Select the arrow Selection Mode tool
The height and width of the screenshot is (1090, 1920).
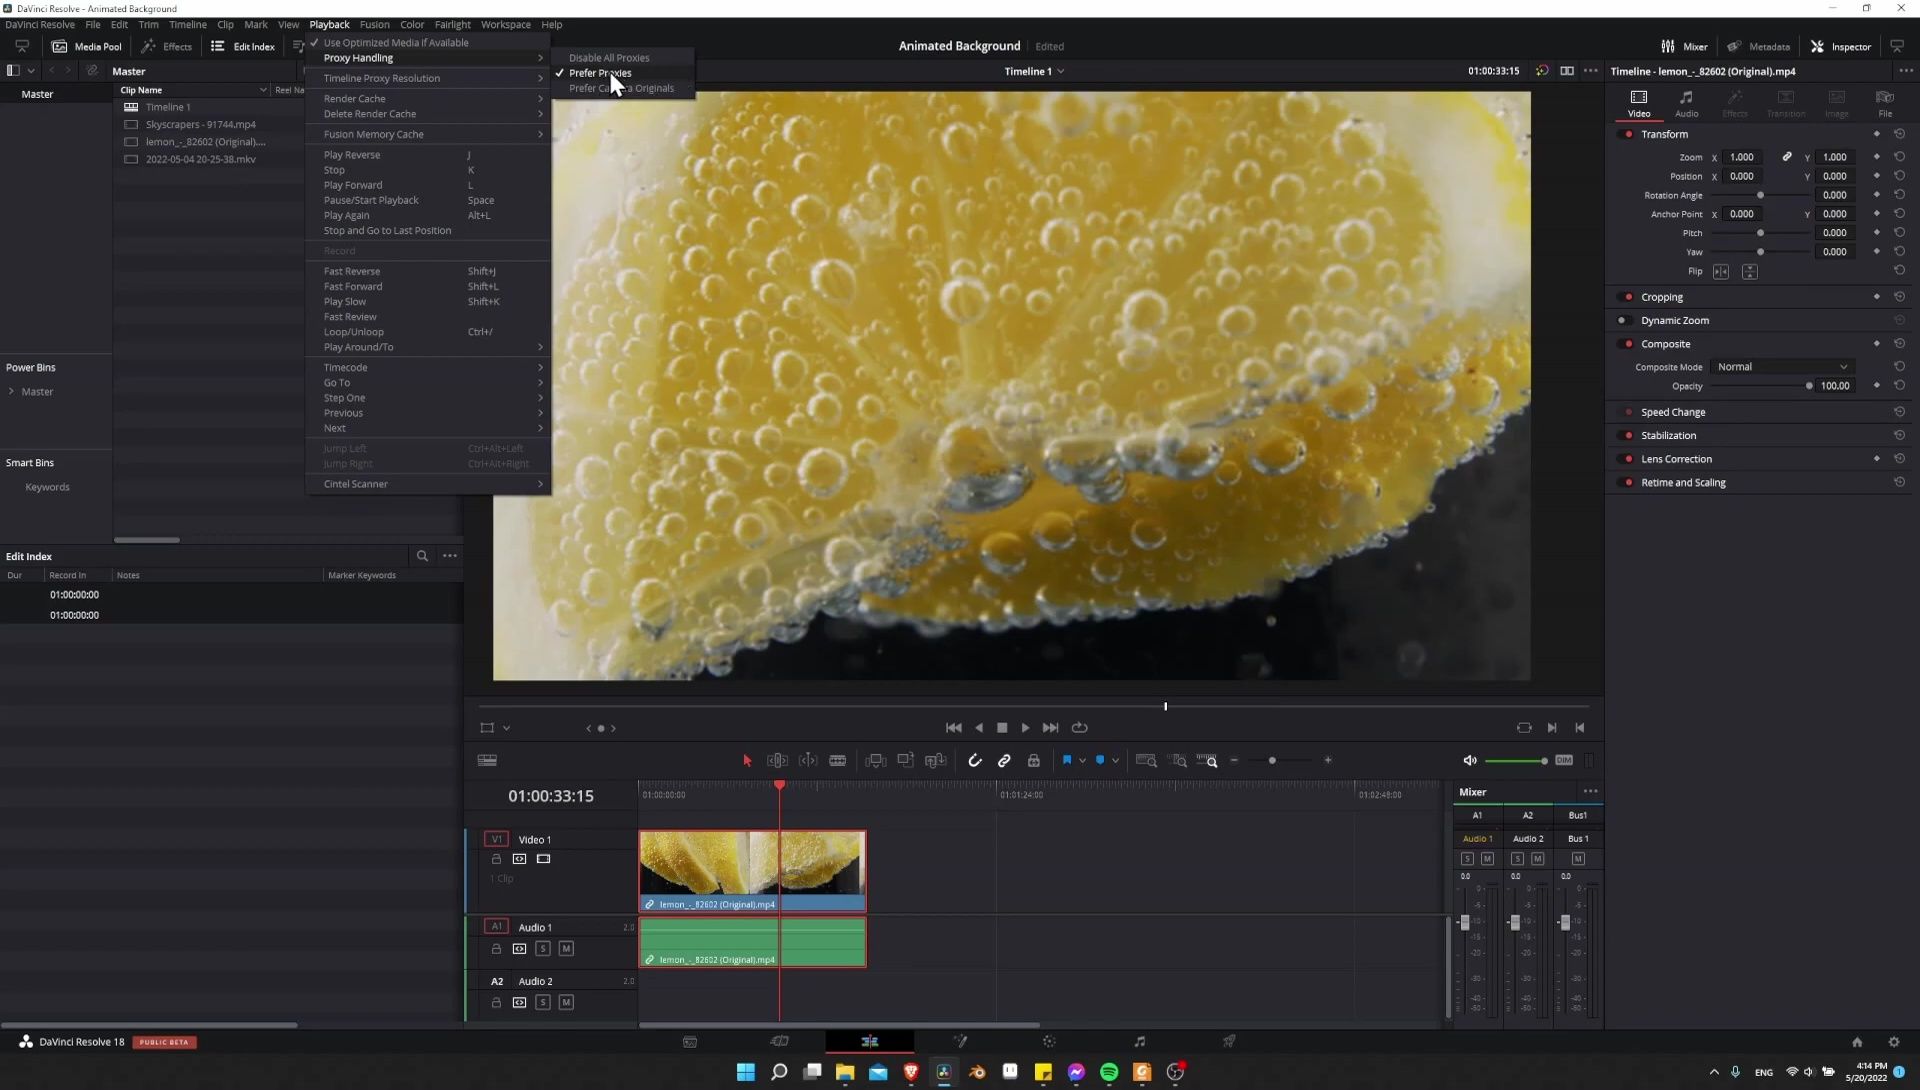[747, 760]
